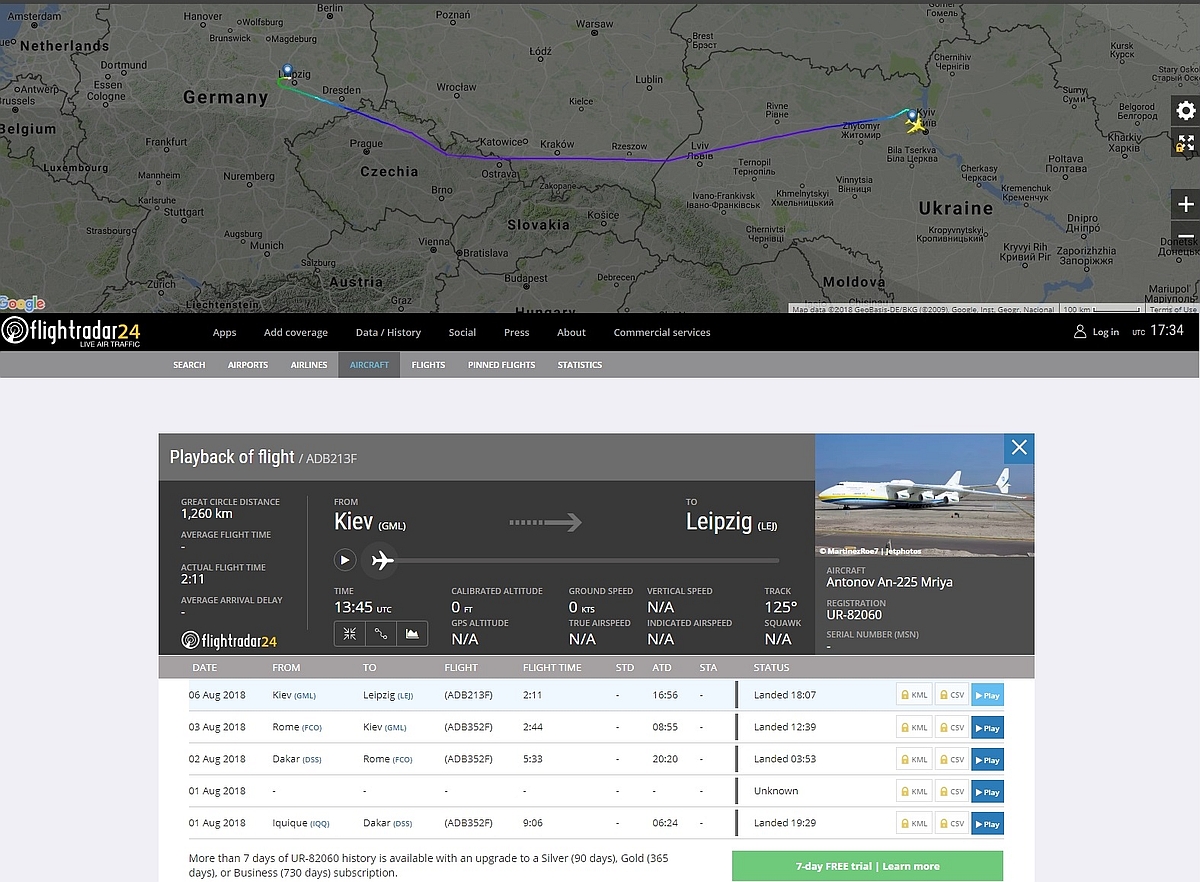
Task: Click the flightradar24 logo in the playback panel
Action: [229, 641]
